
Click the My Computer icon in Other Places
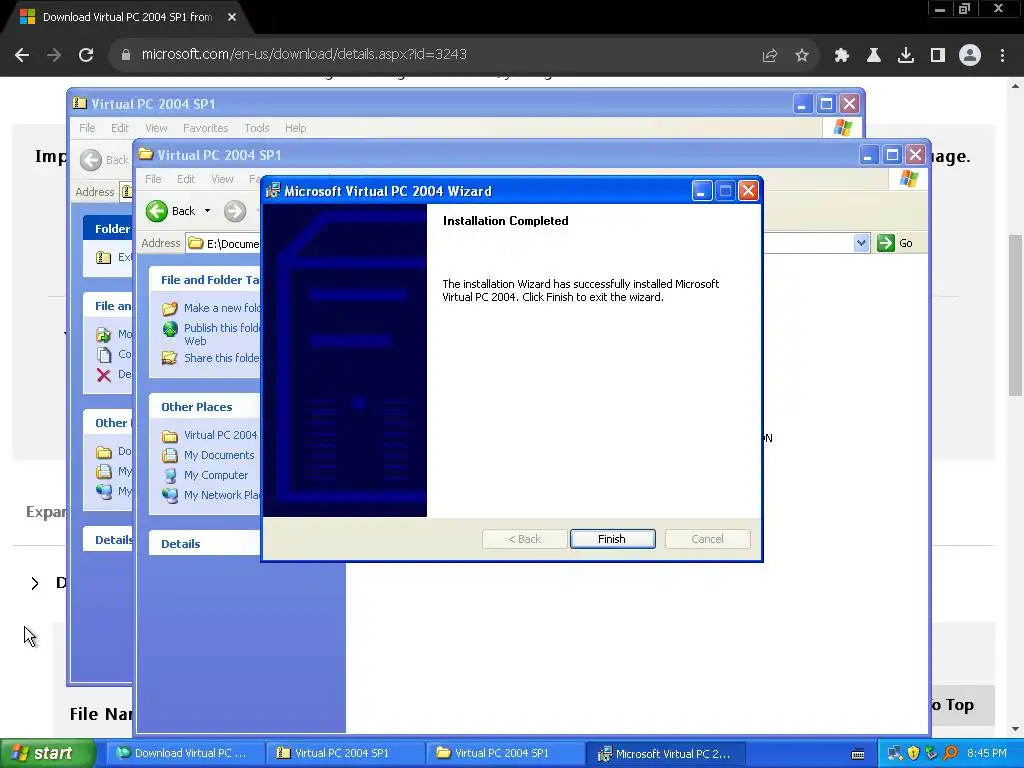170,475
